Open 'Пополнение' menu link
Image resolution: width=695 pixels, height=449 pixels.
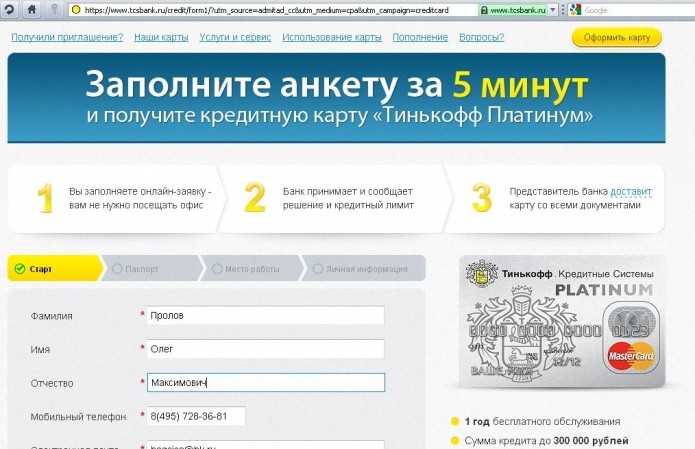coord(420,37)
